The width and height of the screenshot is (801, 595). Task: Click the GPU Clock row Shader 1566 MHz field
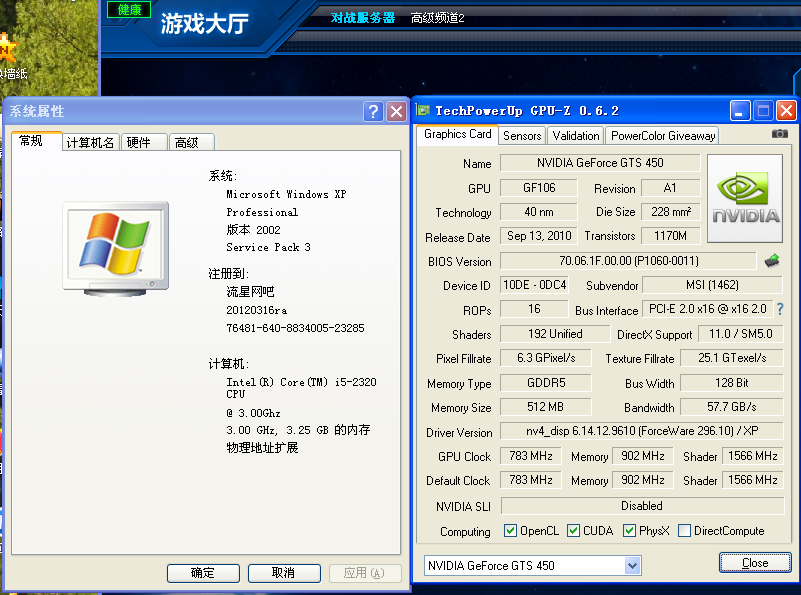752,456
